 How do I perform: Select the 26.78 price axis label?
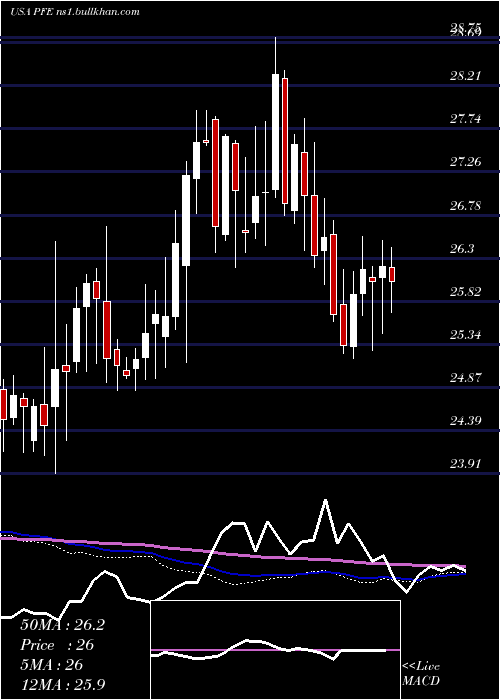466,205
